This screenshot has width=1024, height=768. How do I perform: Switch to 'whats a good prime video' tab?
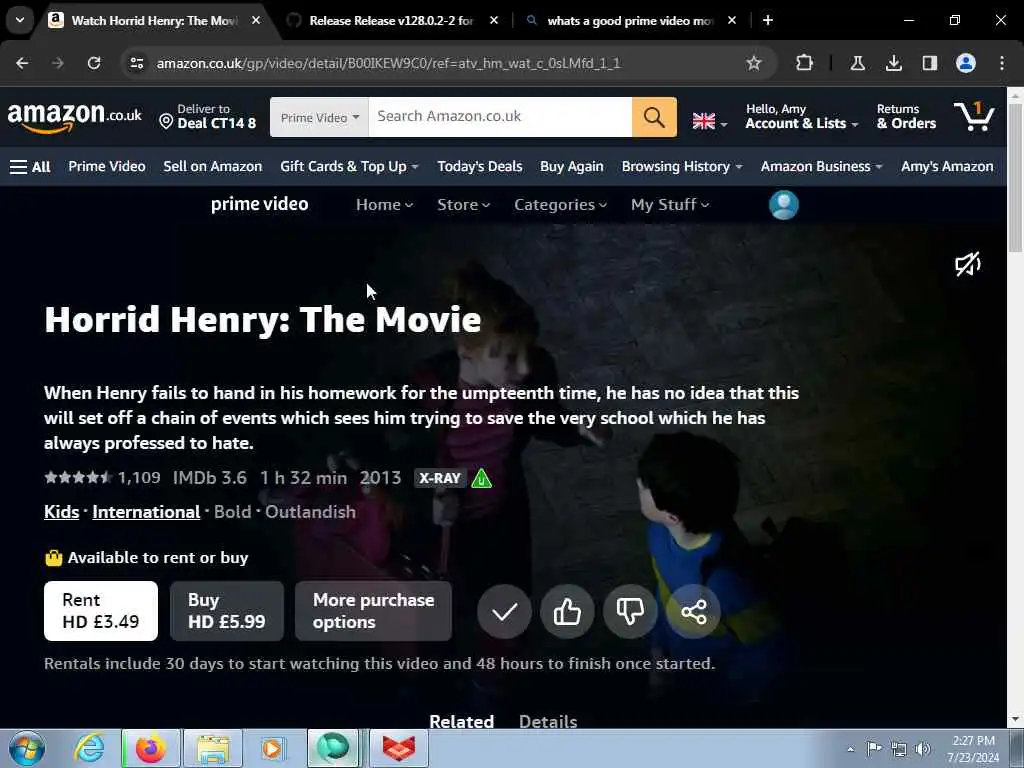[x=630, y=20]
